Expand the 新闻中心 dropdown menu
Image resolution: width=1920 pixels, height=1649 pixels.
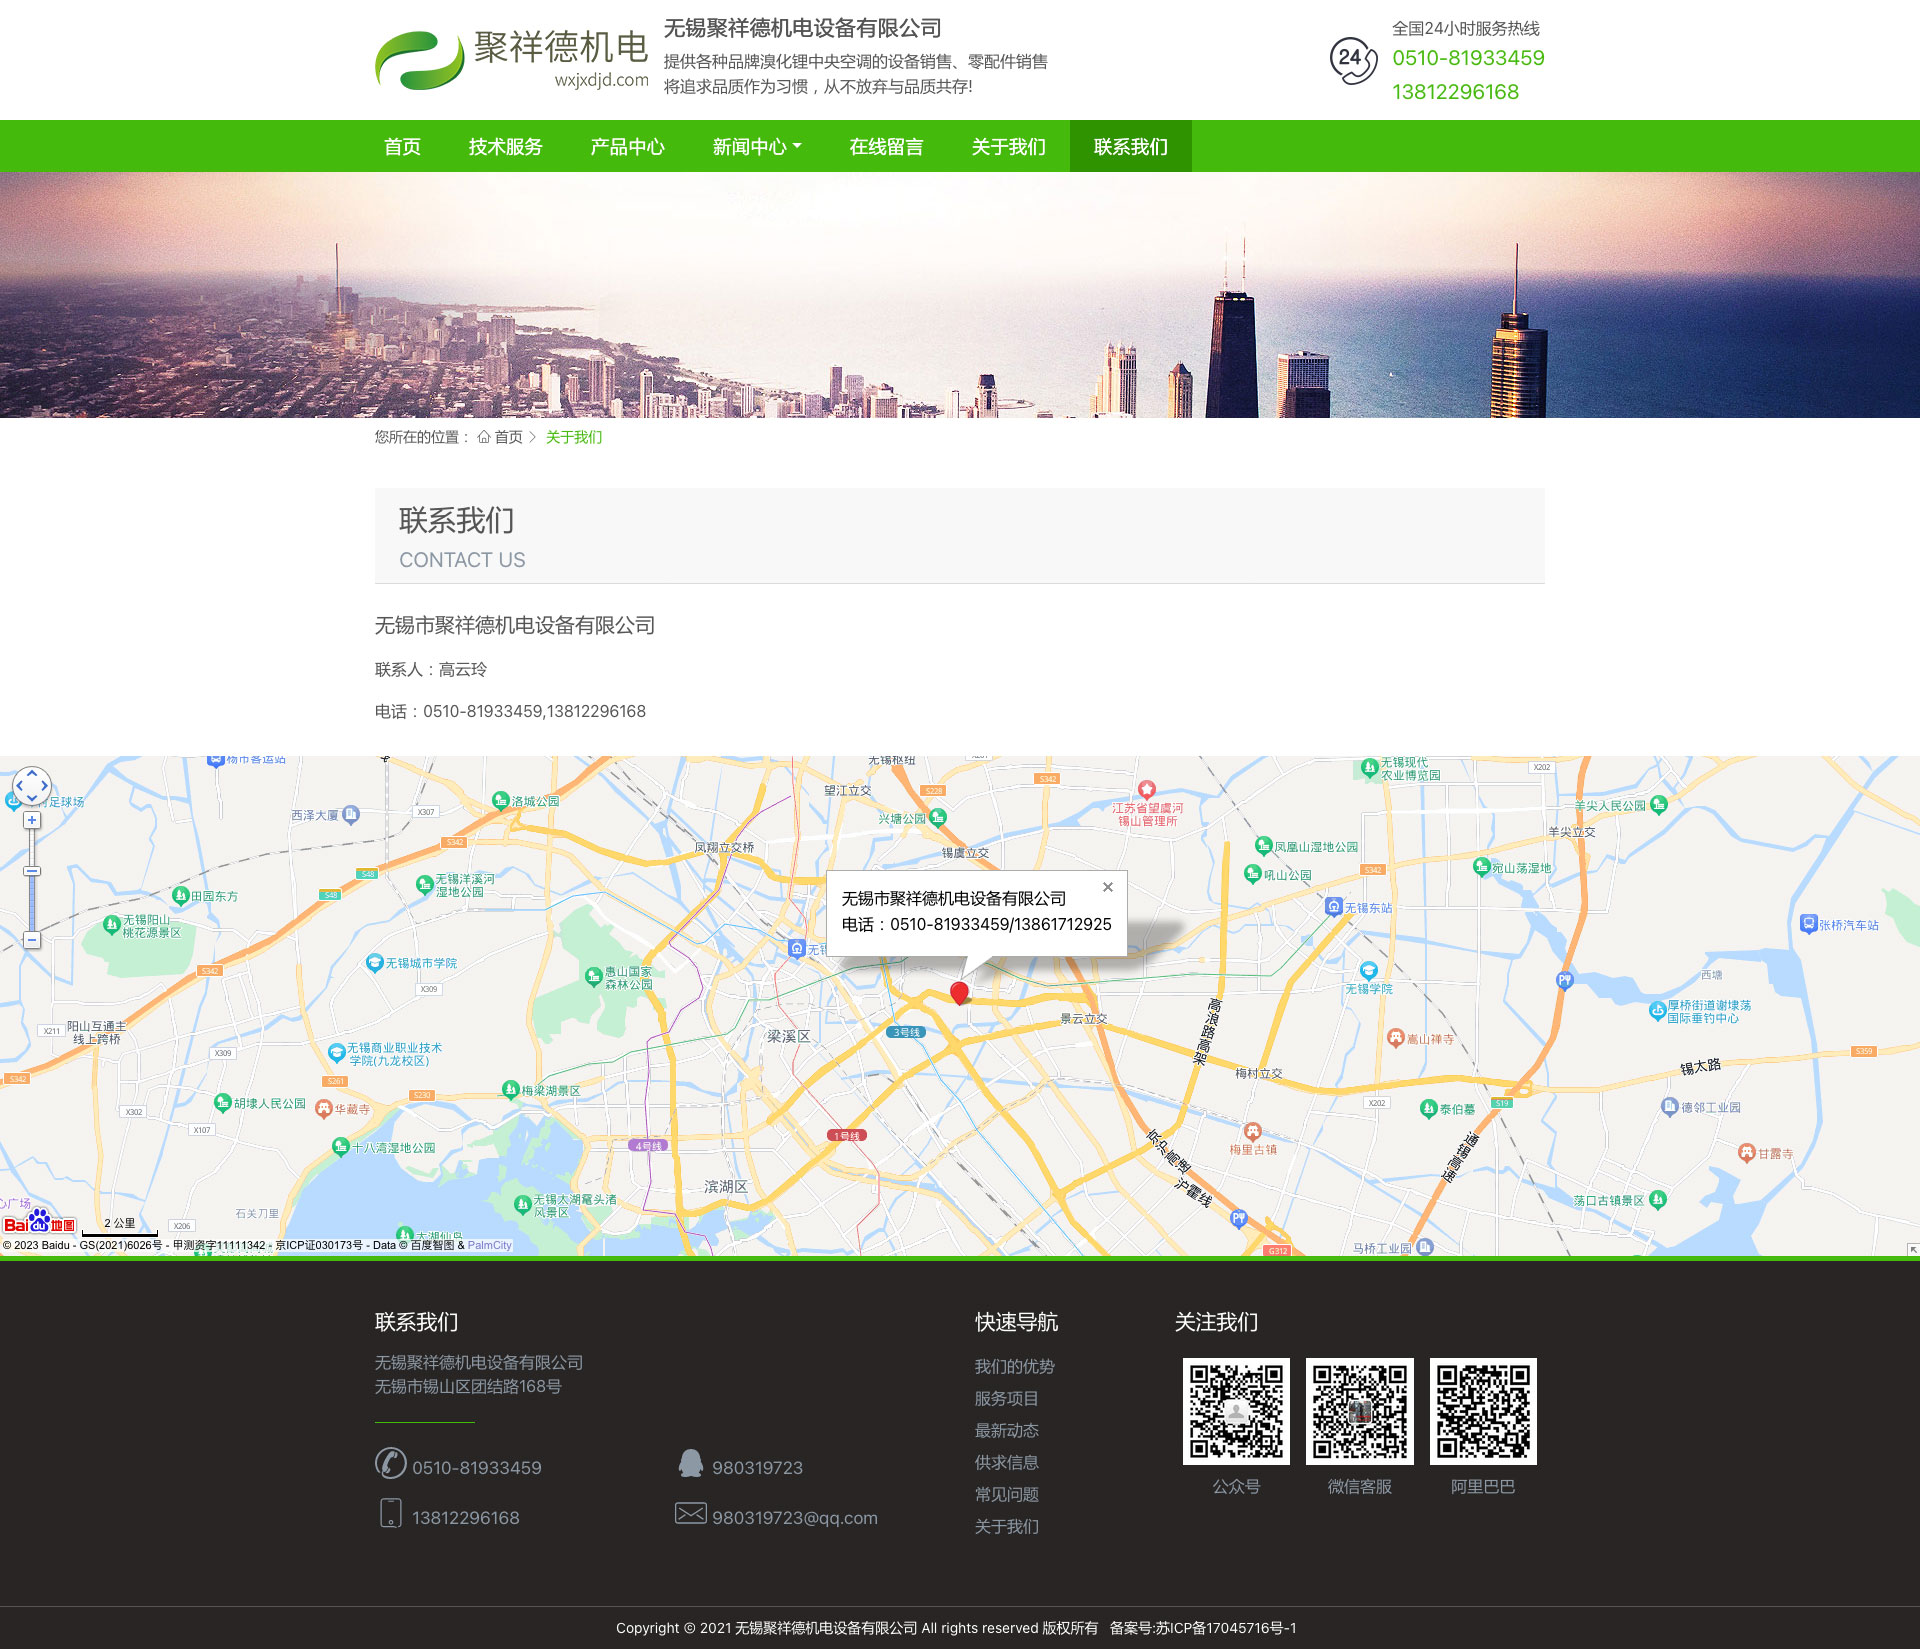(x=756, y=147)
